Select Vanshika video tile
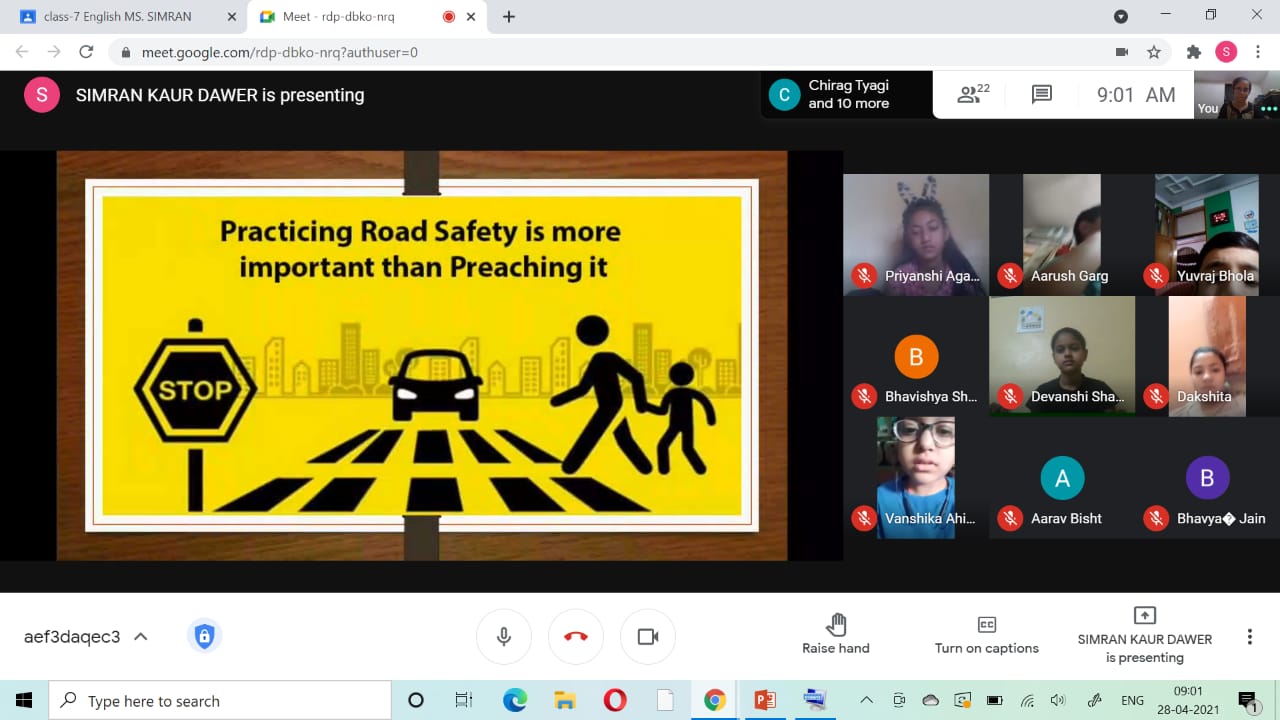The image size is (1280, 720). tap(916, 478)
